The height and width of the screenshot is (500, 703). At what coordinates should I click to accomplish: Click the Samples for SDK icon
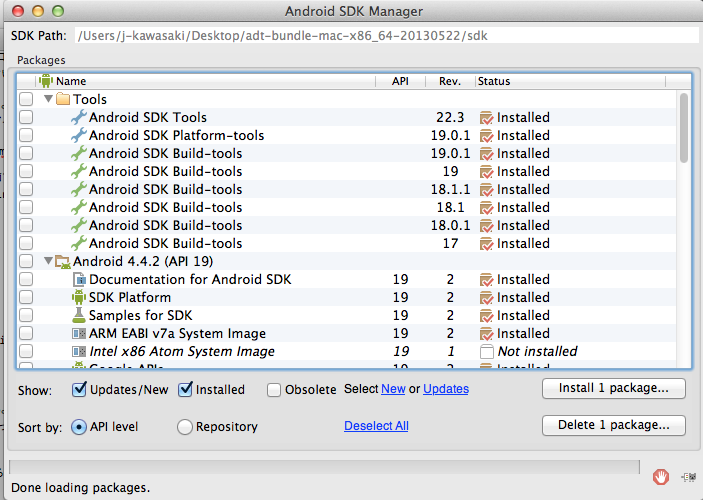[x=79, y=315]
